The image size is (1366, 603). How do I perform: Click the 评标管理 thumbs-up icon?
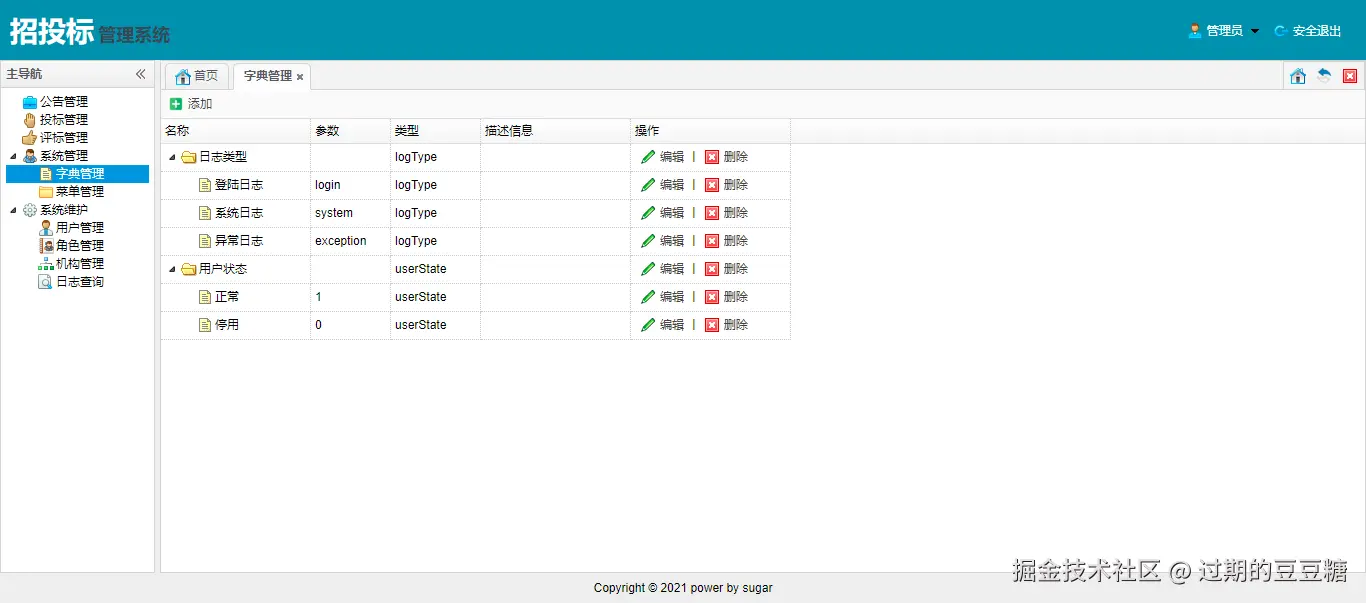pyautogui.click(x=30, y=138)
